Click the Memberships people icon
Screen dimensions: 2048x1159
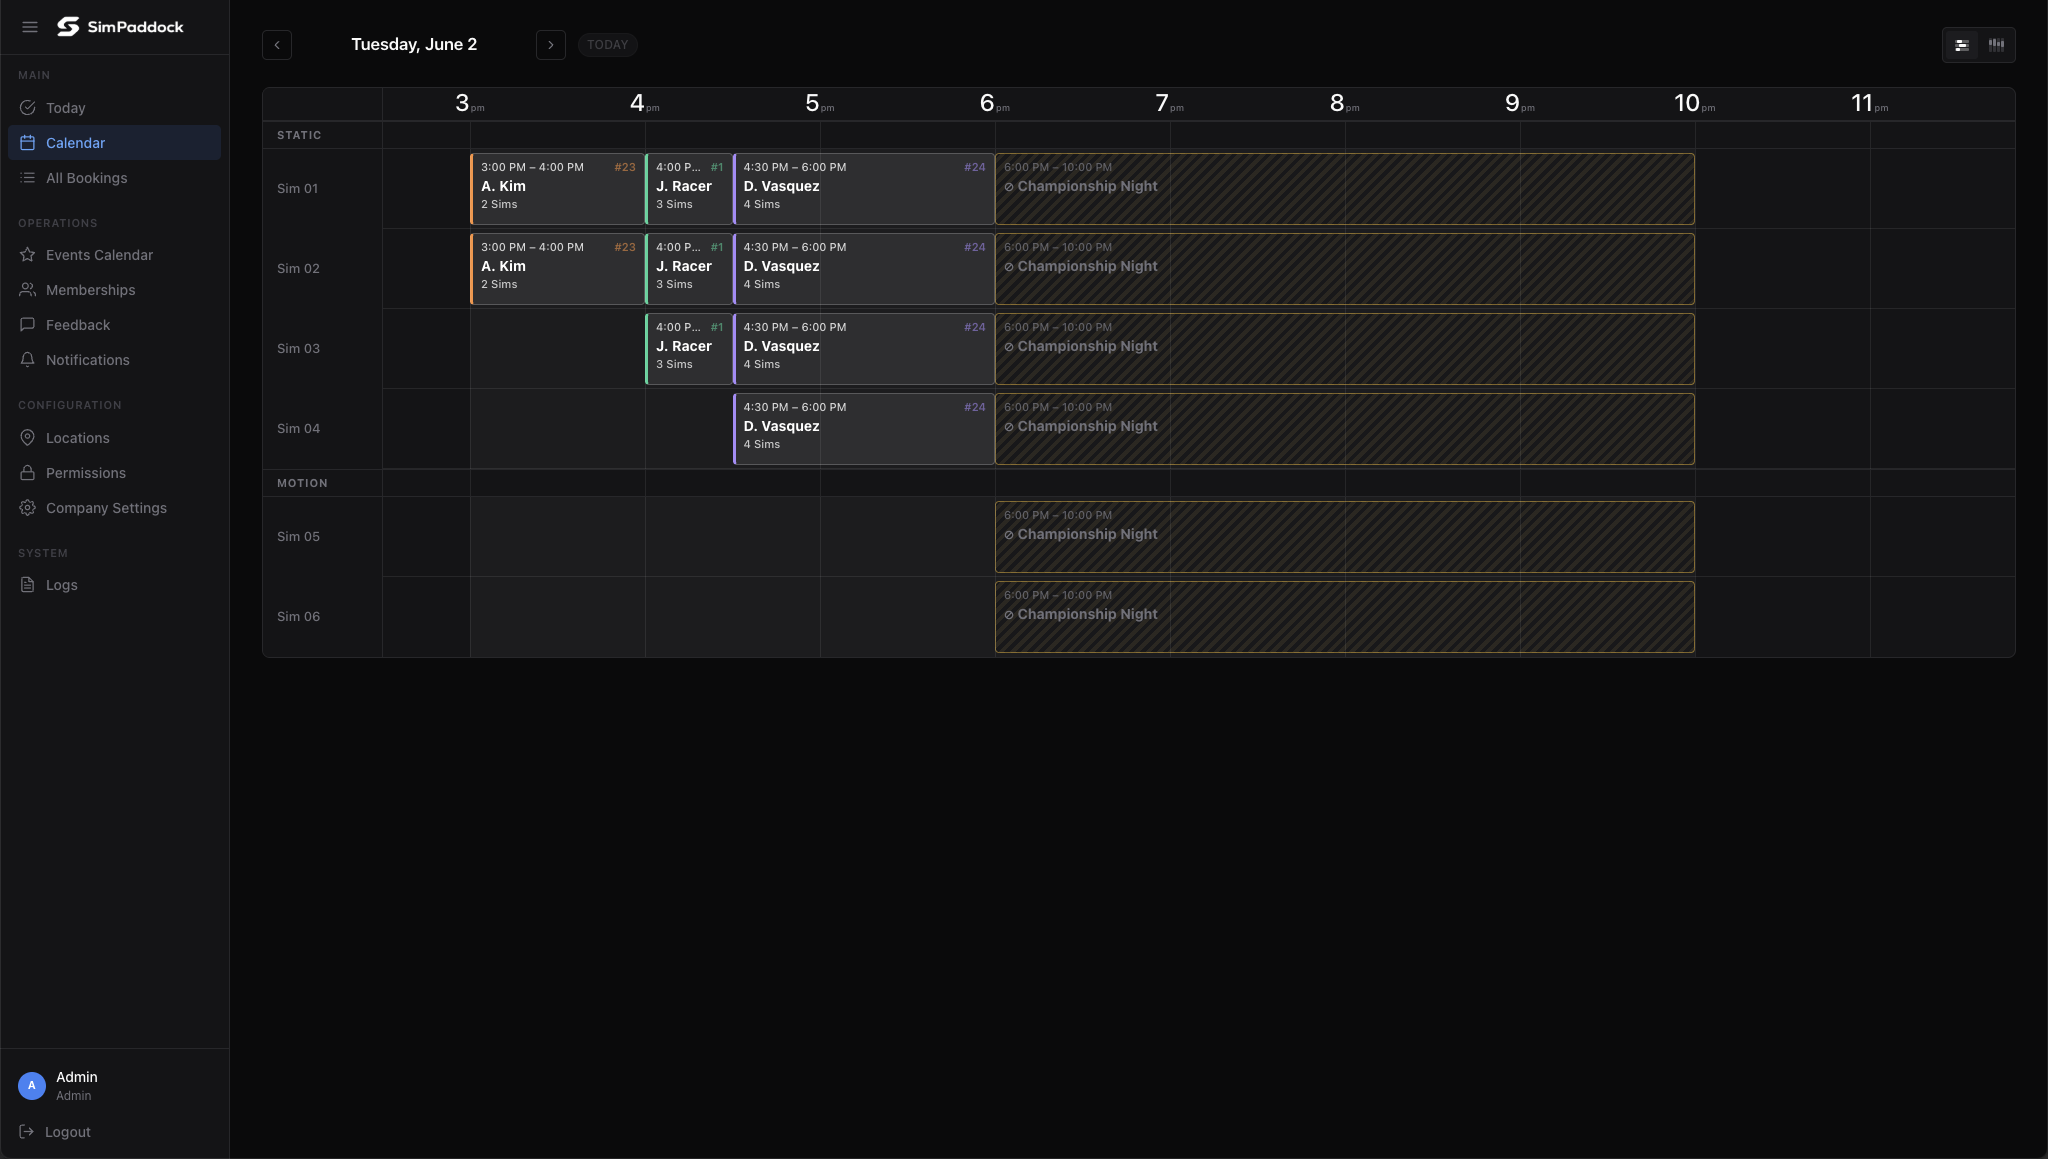(x=28, y=290)
